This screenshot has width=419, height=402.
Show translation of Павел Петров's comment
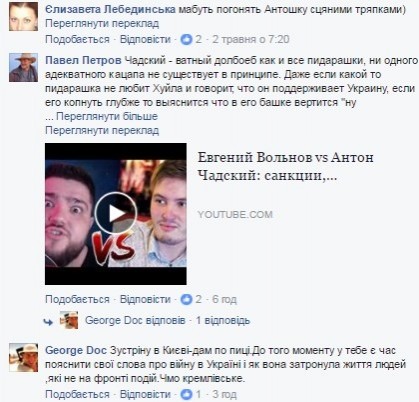click(102, 130)
